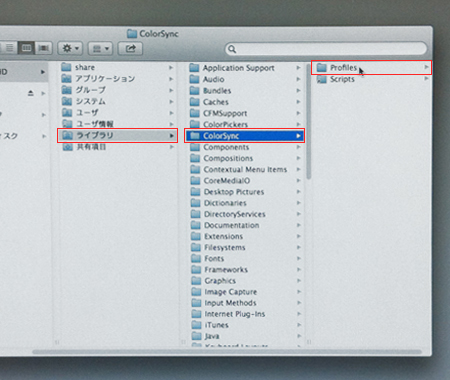The height and width of the screenshot is (380, 450).
Task: Open the Bundles folder
Action: tap(245, 91)
